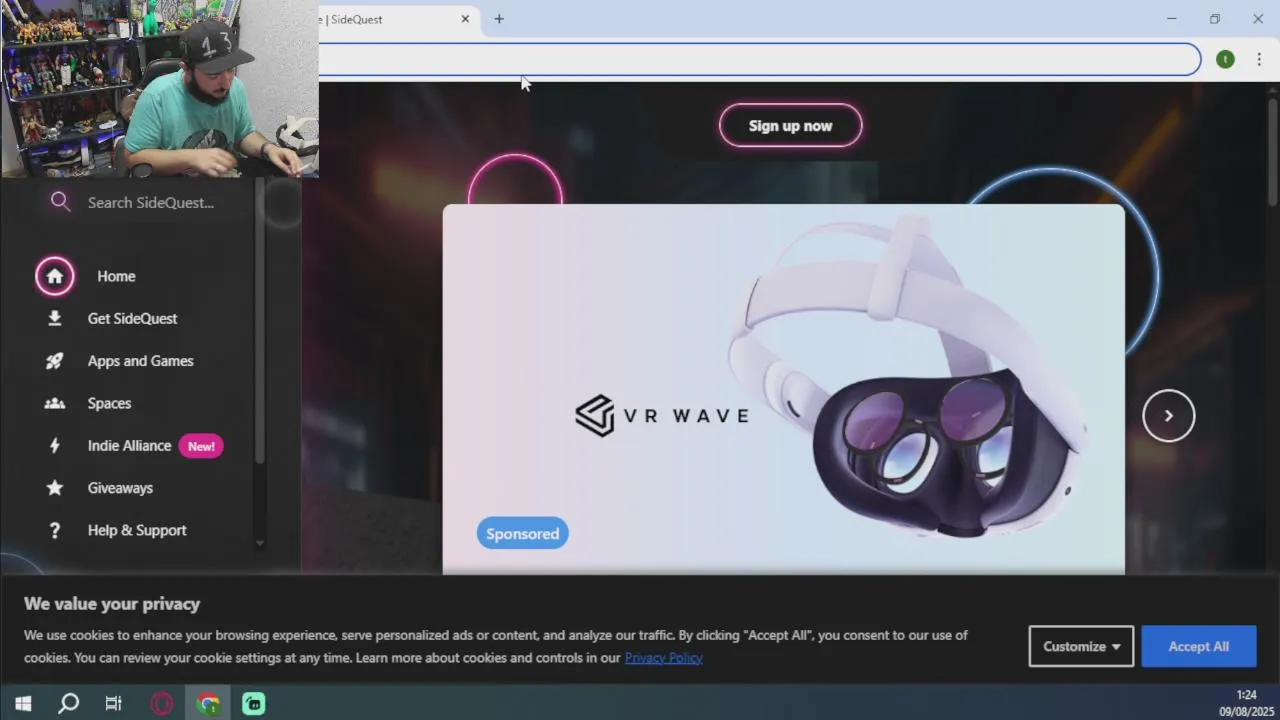
Task: Select the SideQuest tab title
Action: [351, 19]
